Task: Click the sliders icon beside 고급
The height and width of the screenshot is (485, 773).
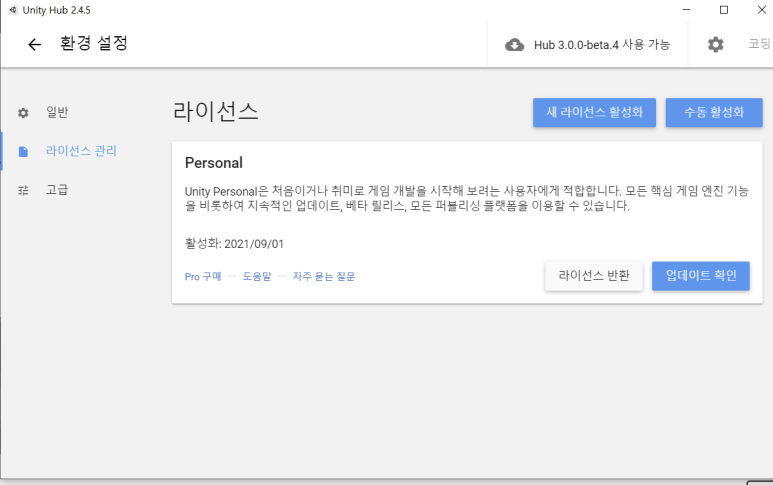Action: (23, 190)
